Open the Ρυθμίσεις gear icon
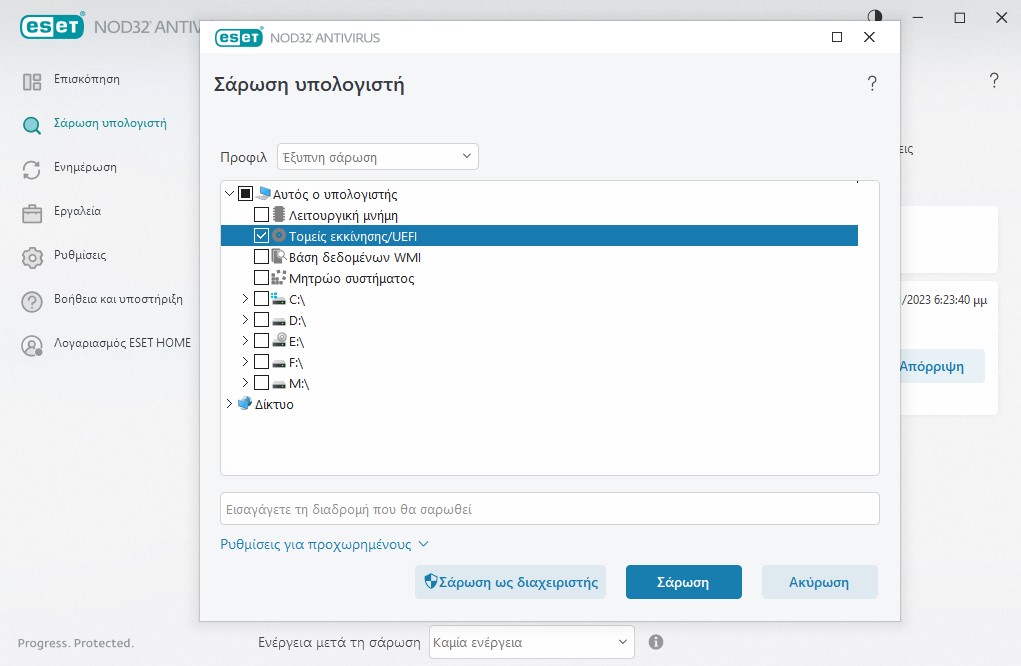This screenshot has width=1021, height=666. [x=30, y=256]
